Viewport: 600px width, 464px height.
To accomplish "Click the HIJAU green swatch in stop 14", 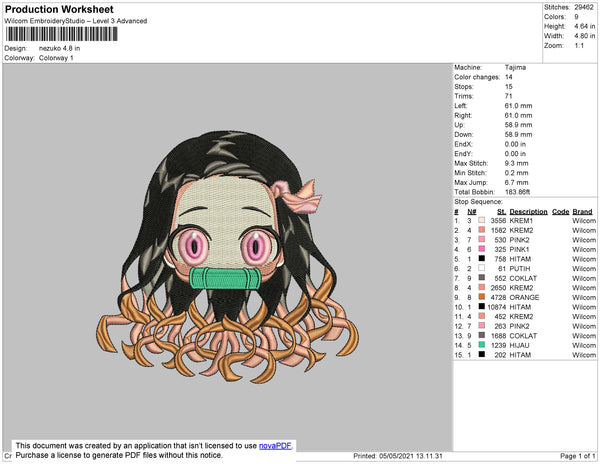I will pos(481,345).
